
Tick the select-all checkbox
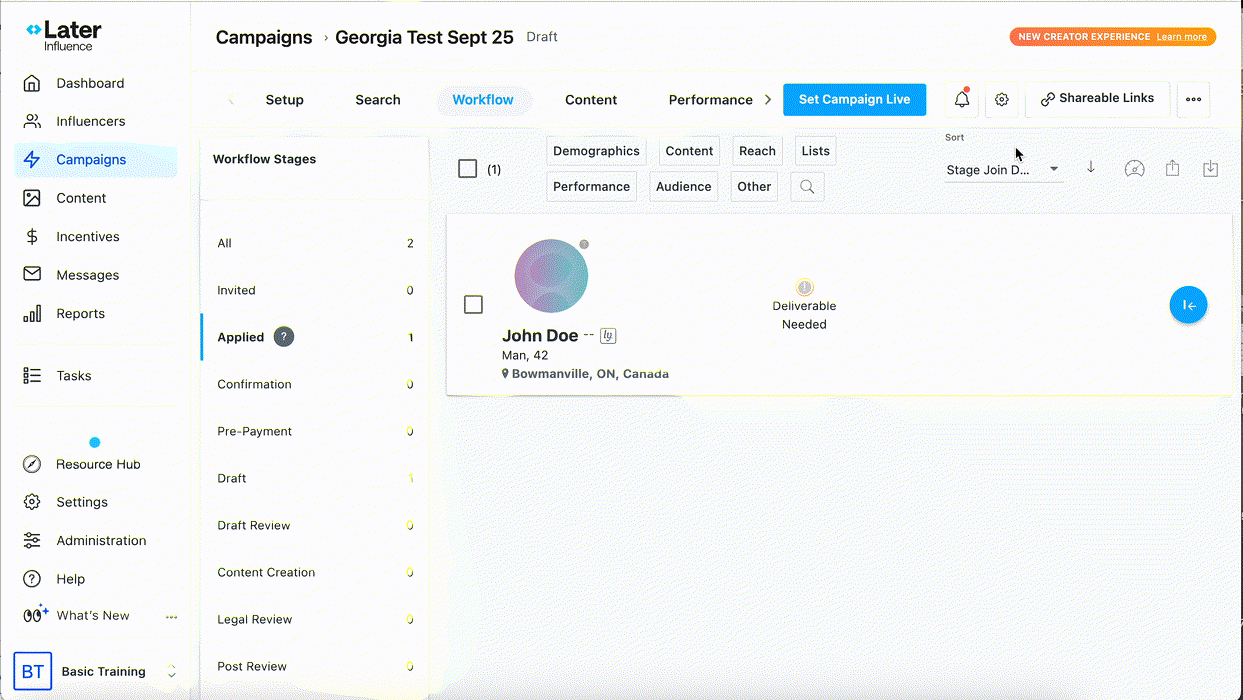pos(467,169)
